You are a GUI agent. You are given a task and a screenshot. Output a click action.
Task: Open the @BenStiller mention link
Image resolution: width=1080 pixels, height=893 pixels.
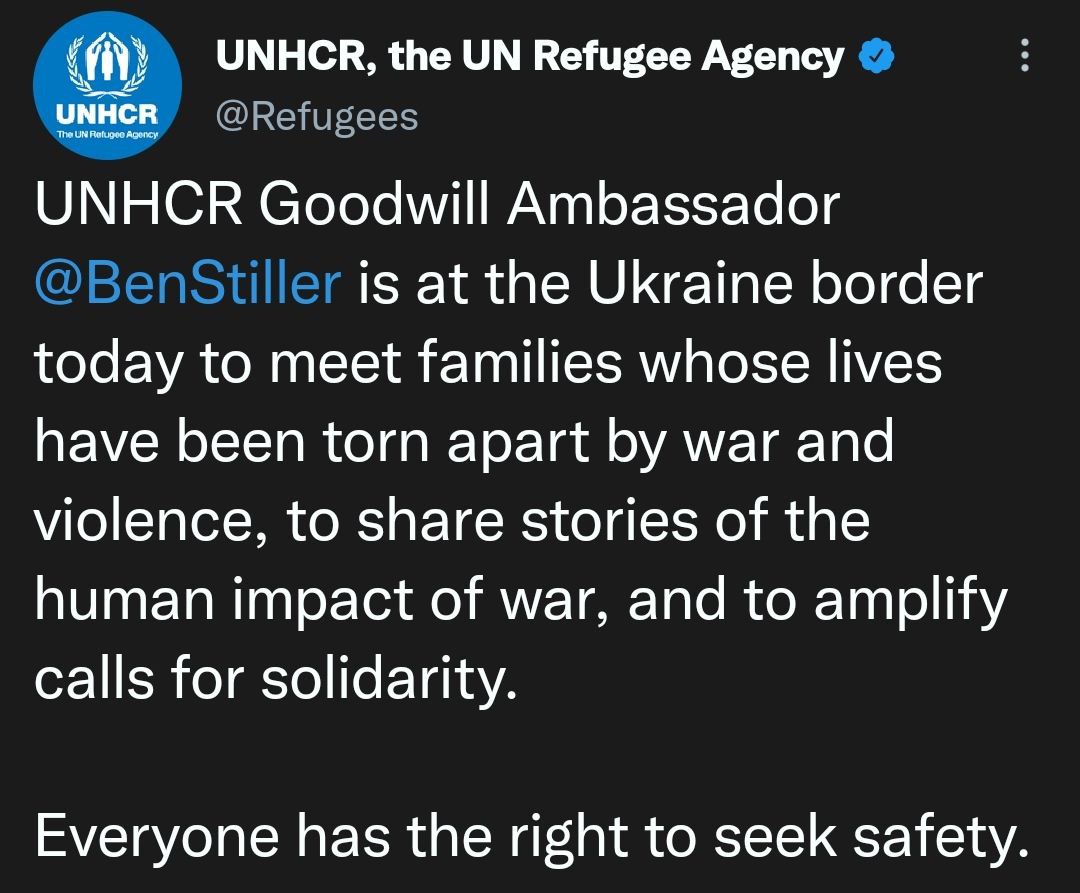click(x=187, y=284)
